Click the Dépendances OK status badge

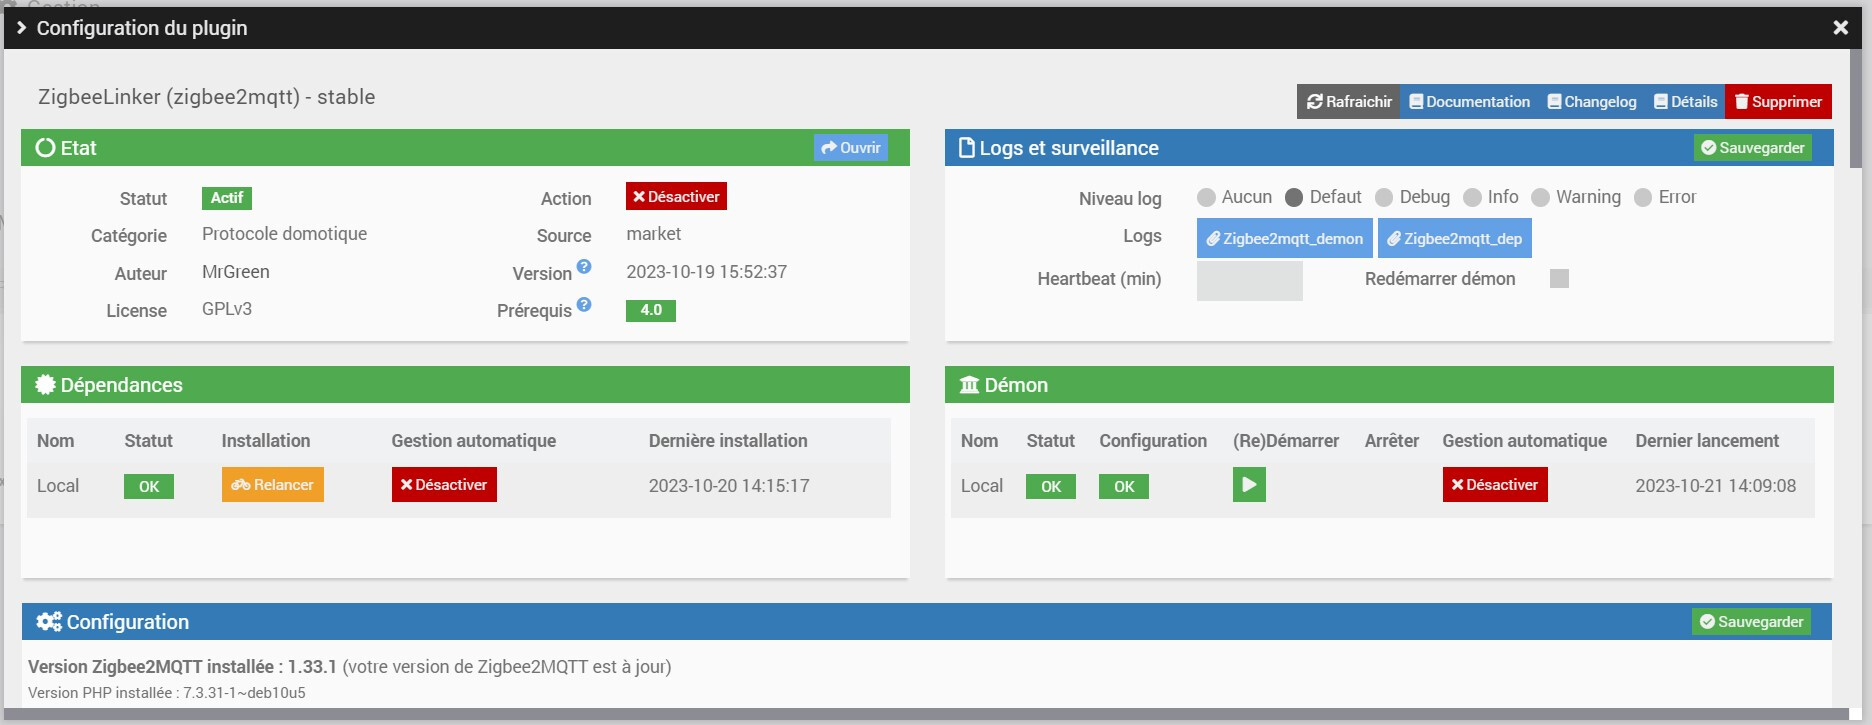point(149,487)
